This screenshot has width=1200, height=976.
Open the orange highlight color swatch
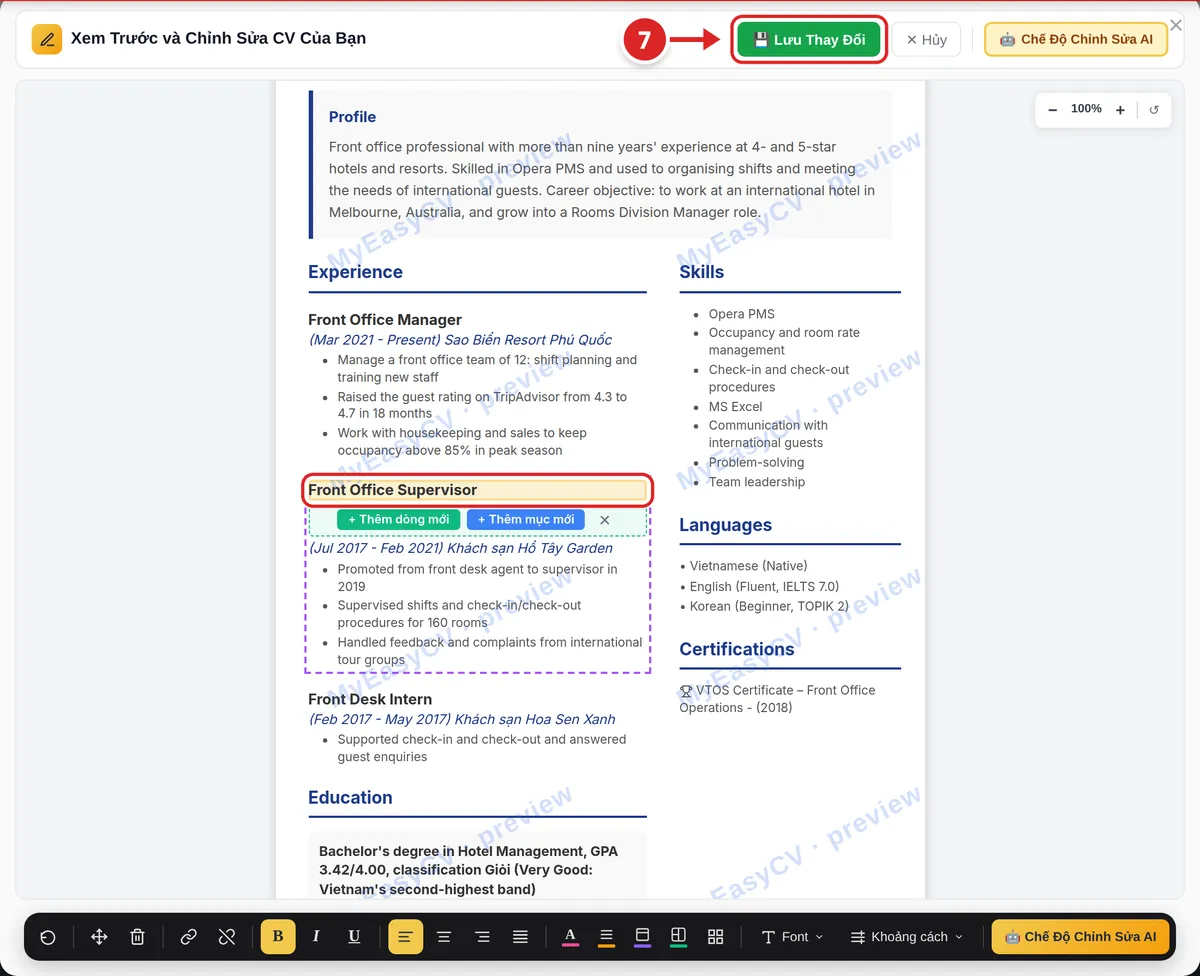point(606,937)
